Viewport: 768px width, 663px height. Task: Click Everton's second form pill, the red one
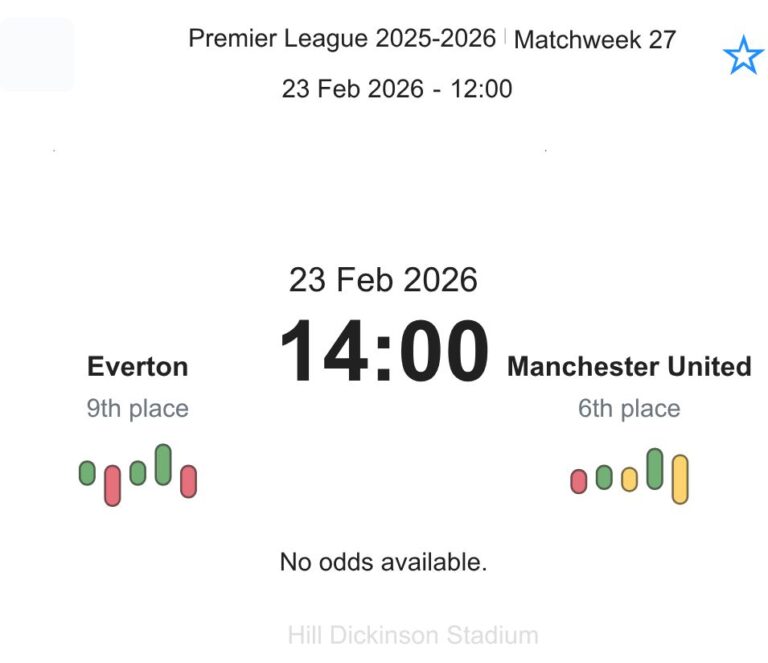point(112,485)
